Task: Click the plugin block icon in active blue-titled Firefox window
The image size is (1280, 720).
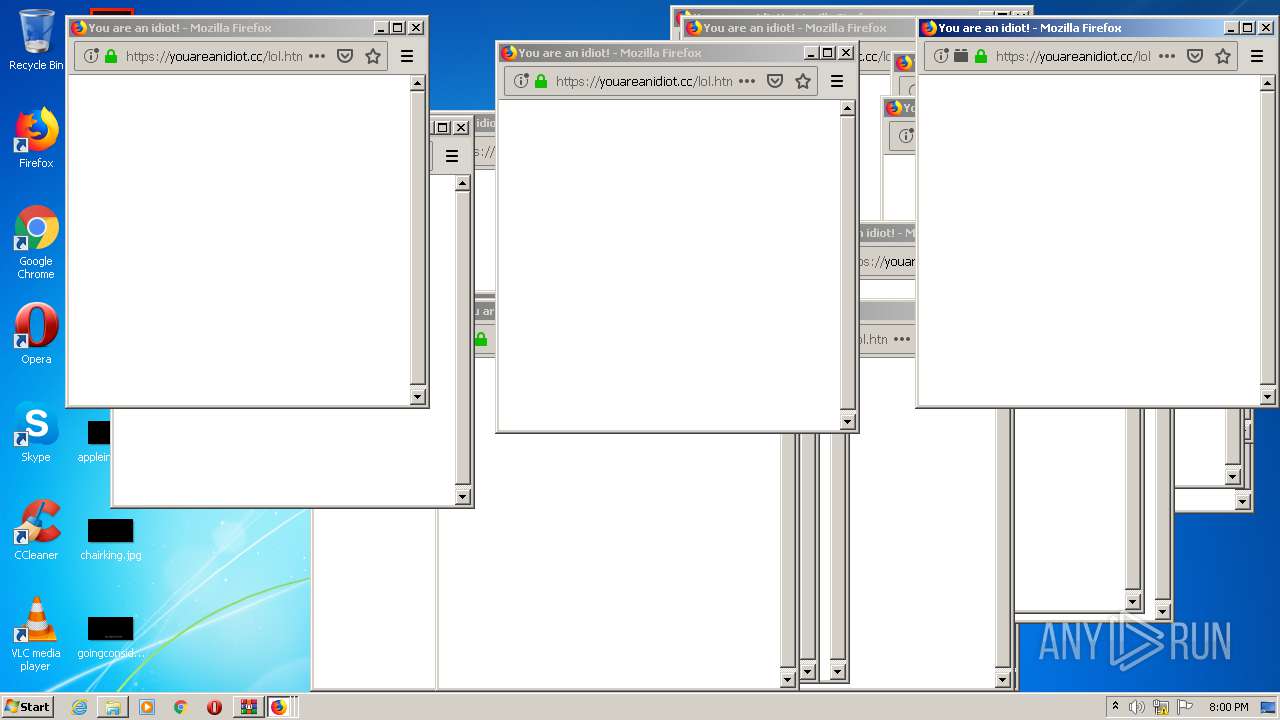Action: click(x=961, y=56)
